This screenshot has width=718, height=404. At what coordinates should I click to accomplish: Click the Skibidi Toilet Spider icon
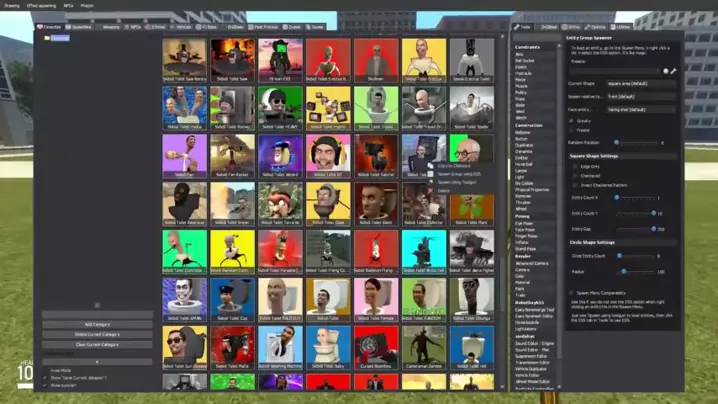tap(471, 108)
